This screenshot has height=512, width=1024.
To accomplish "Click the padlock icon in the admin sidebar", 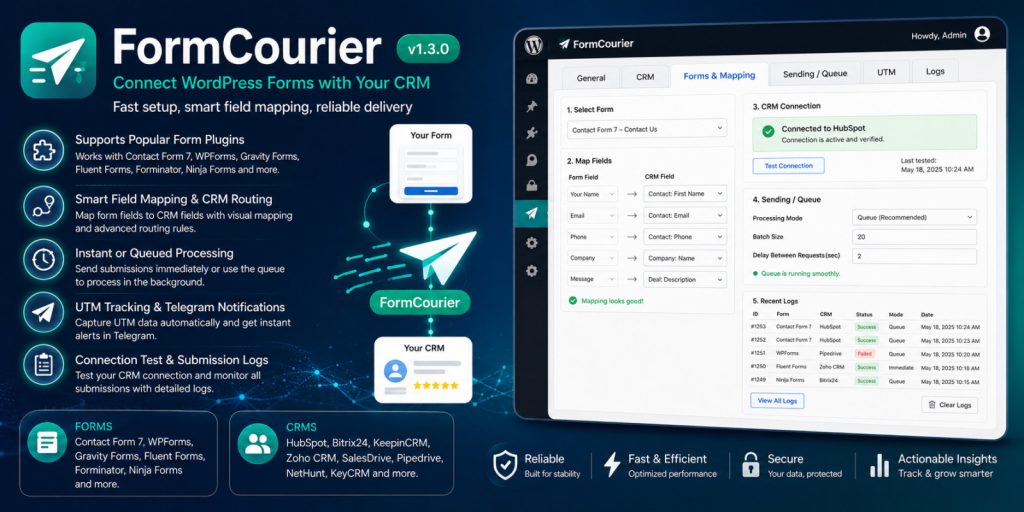I will click(x=532, y=186).
